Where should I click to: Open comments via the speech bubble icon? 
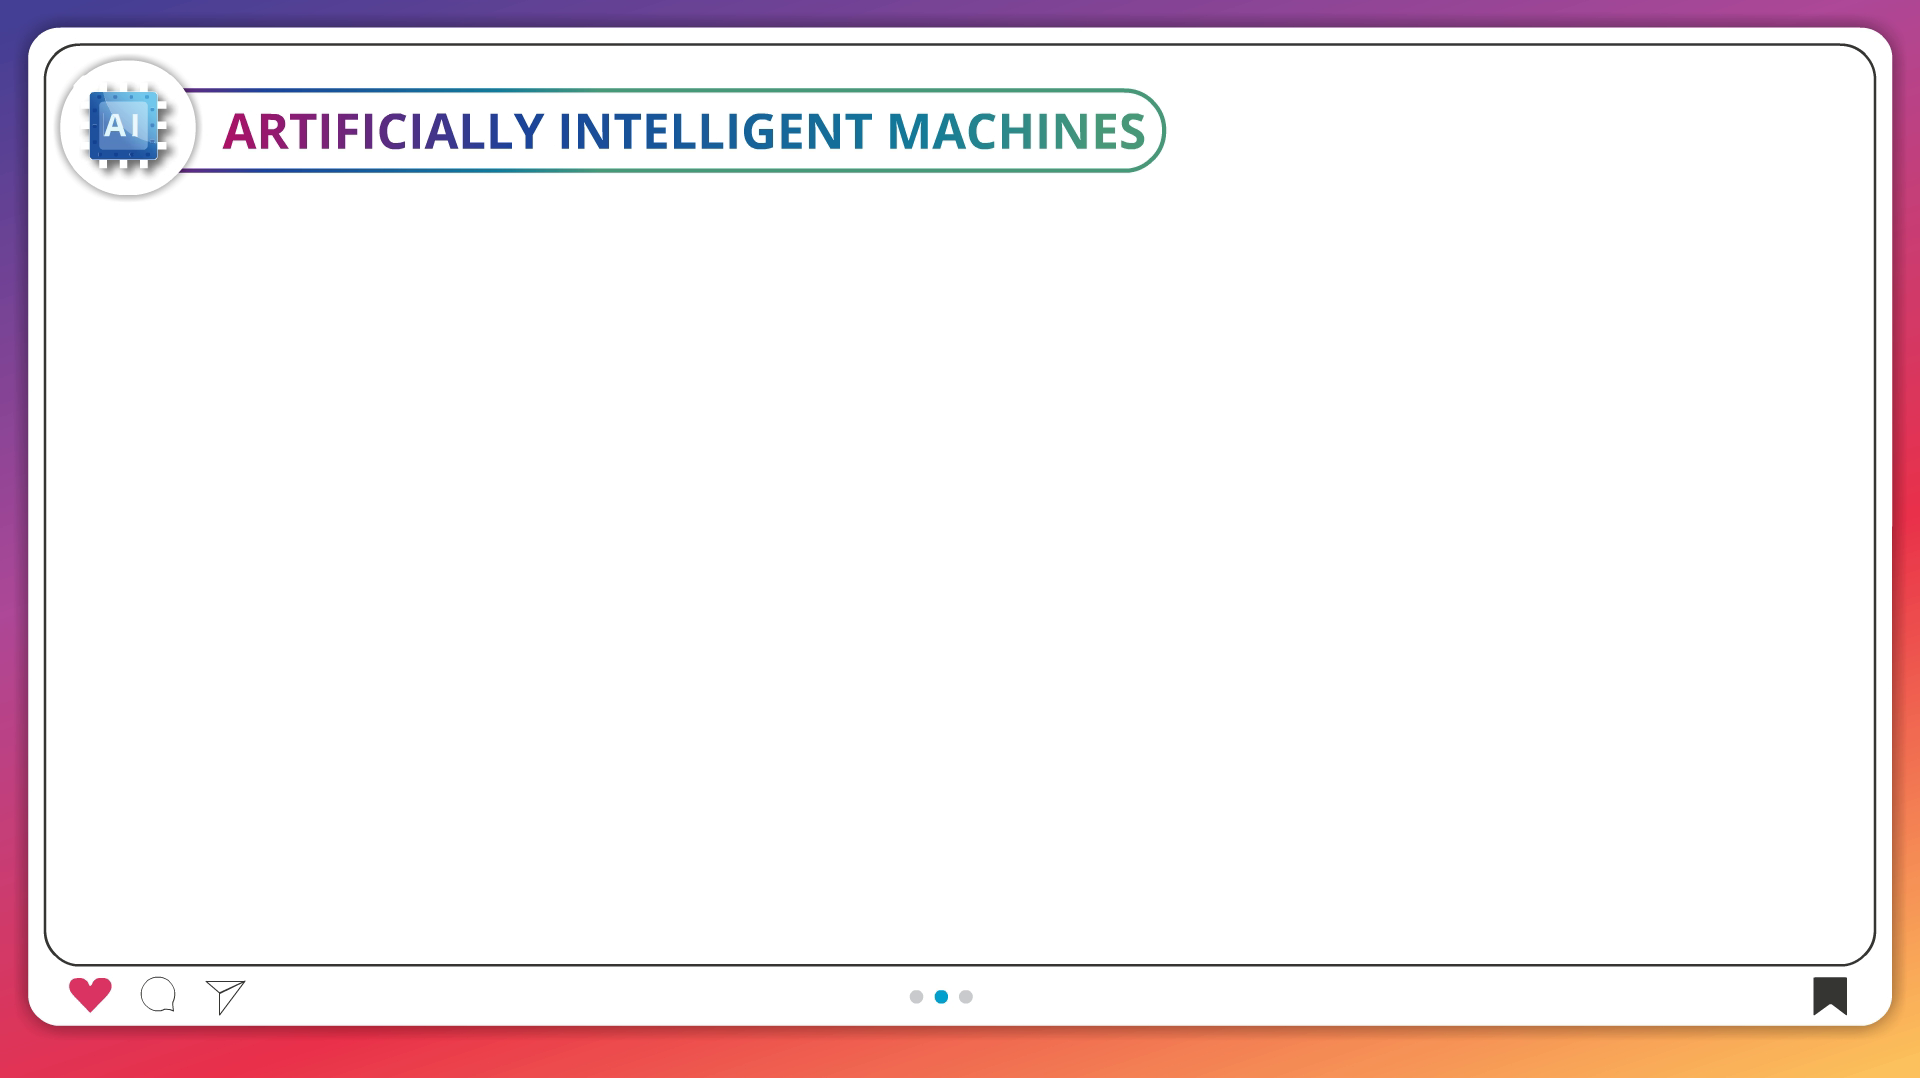tap(158, 995)
